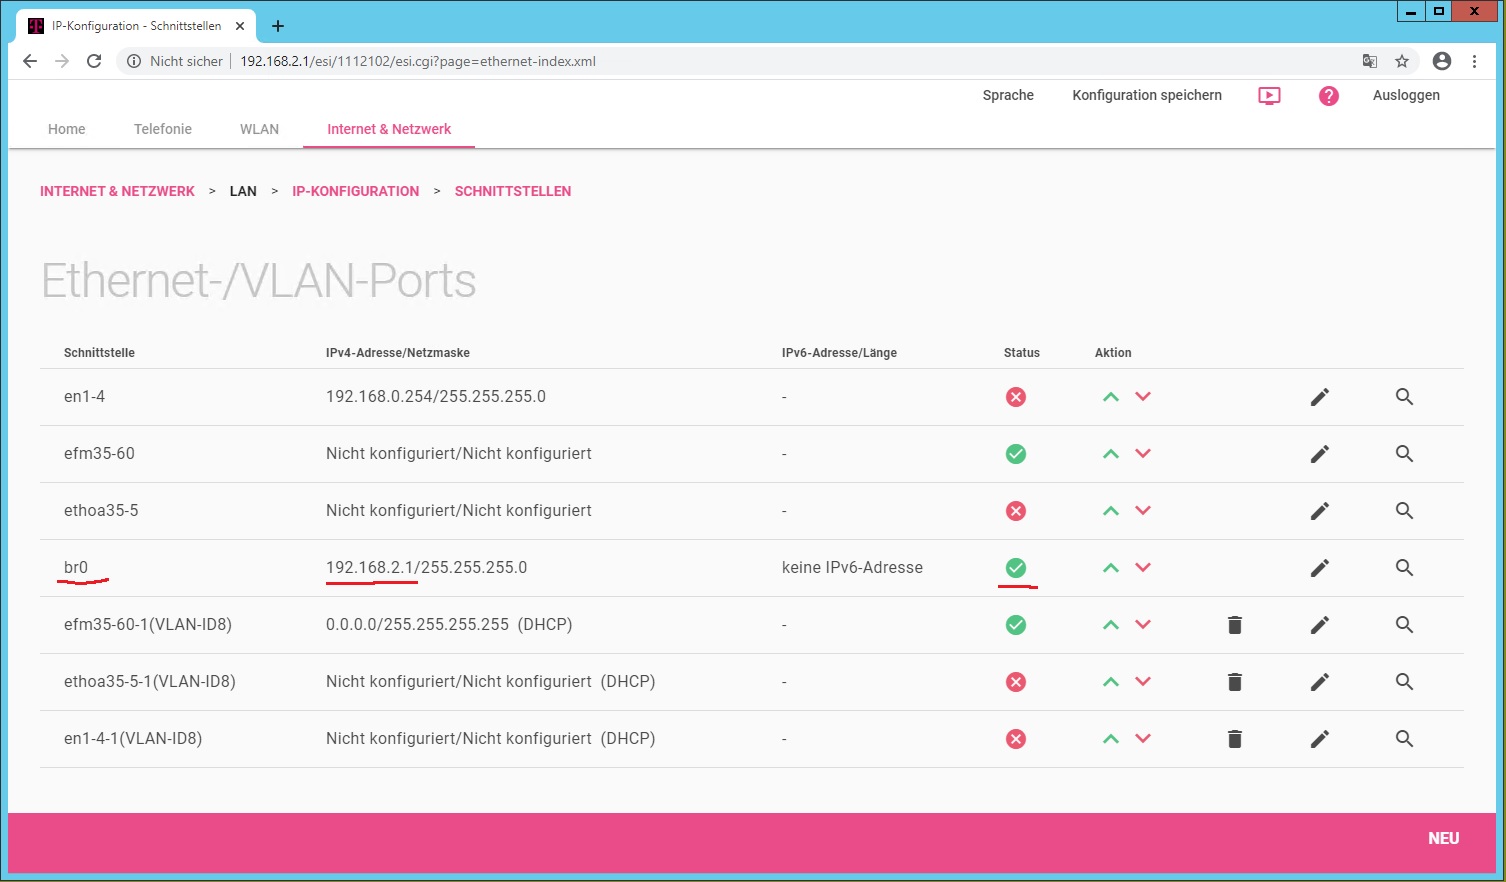Follow the INTERNET & NETZWERK breadcrumb link

[117, 191]
